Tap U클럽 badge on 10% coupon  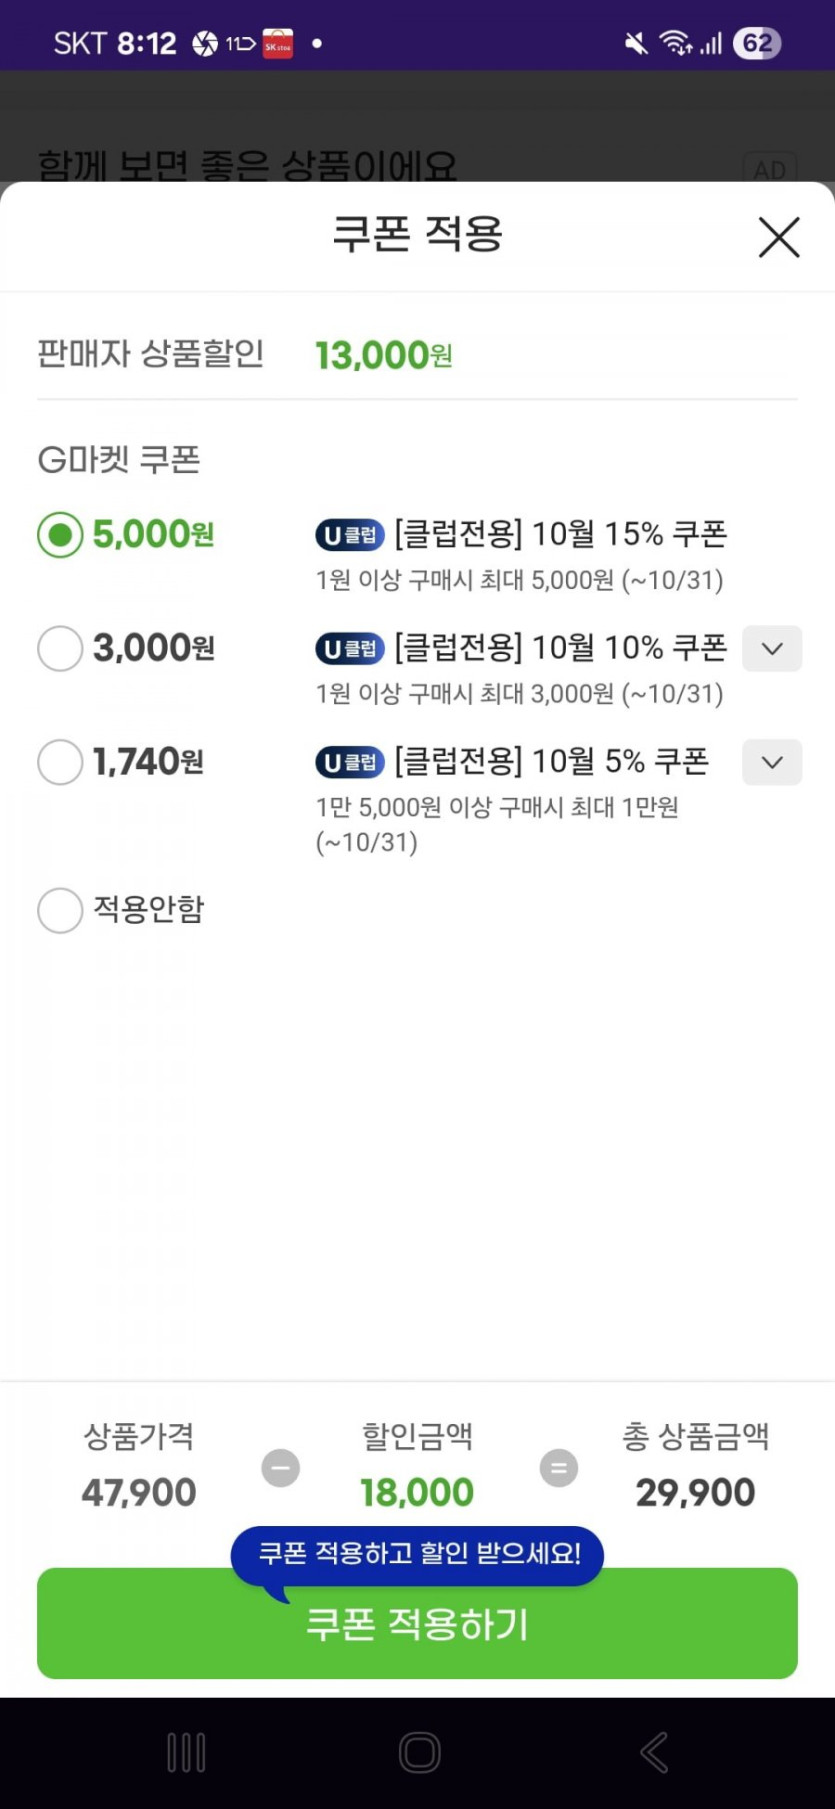[350, 649]
